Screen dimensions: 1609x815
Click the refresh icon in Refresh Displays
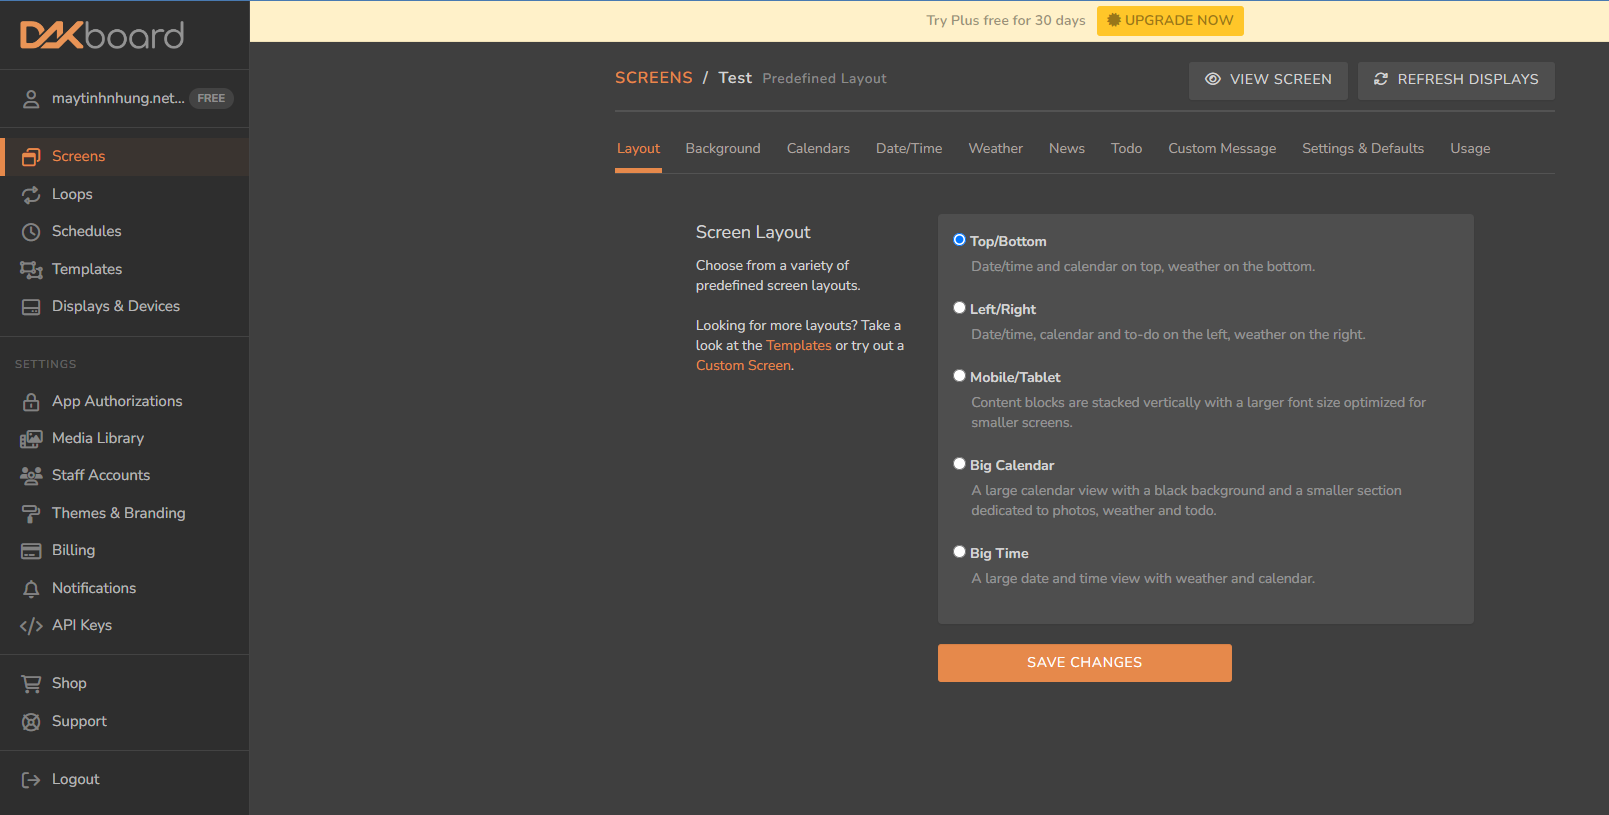click(1381, 79)
